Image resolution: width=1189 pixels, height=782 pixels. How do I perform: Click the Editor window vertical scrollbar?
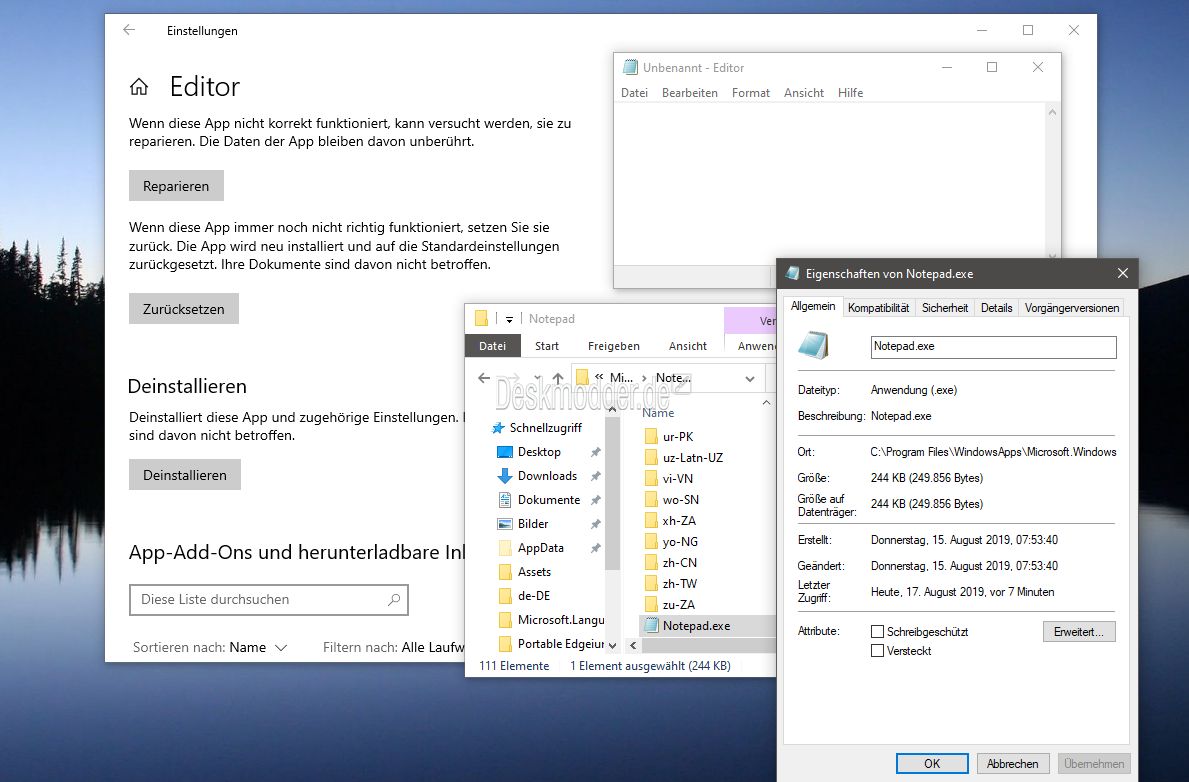1052,184
